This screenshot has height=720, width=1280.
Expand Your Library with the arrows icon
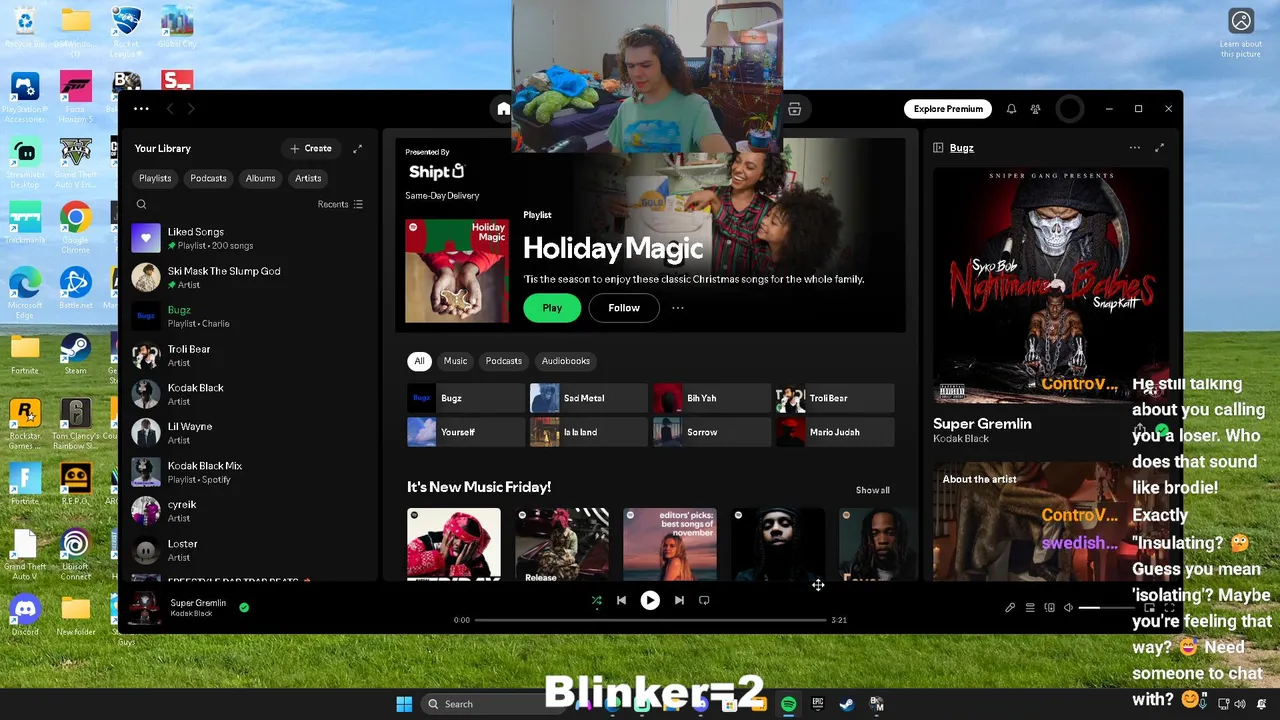pos(357,149)
